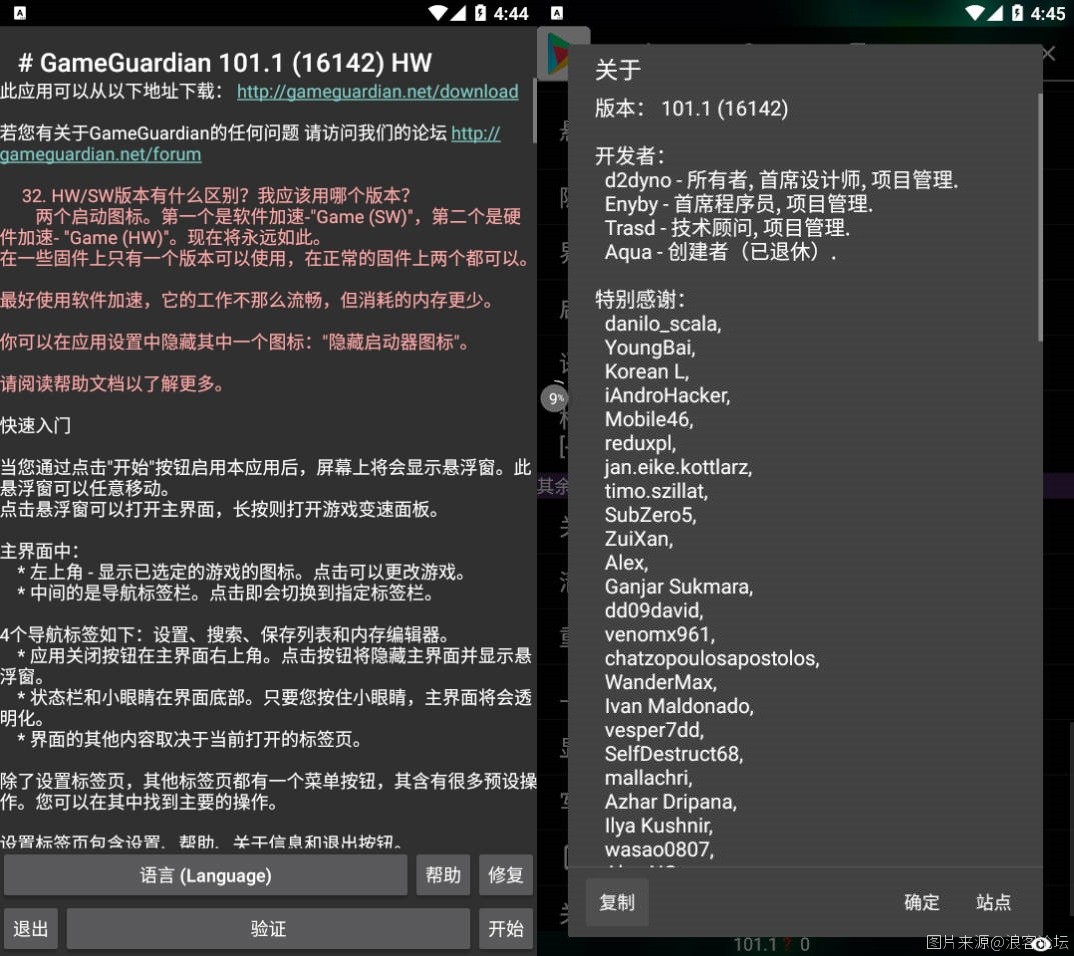The height and width of the screenshot is (956, 1074).
Task: Click the Wi-Fi icon in left status bar
Action: coord(438,13)
